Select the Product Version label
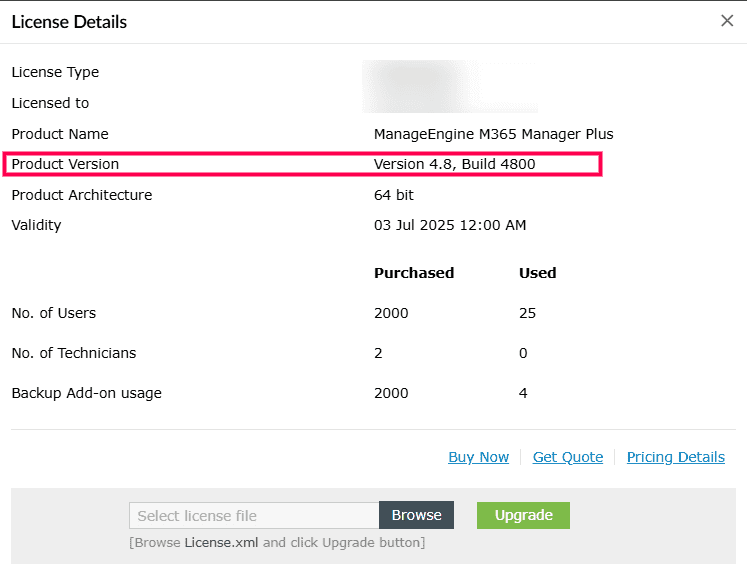747x575 pixels. [65, 164]
